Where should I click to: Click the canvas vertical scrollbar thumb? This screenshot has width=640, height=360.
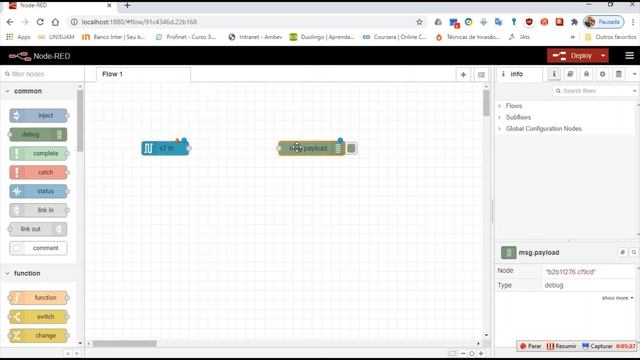tap(486, 103)
